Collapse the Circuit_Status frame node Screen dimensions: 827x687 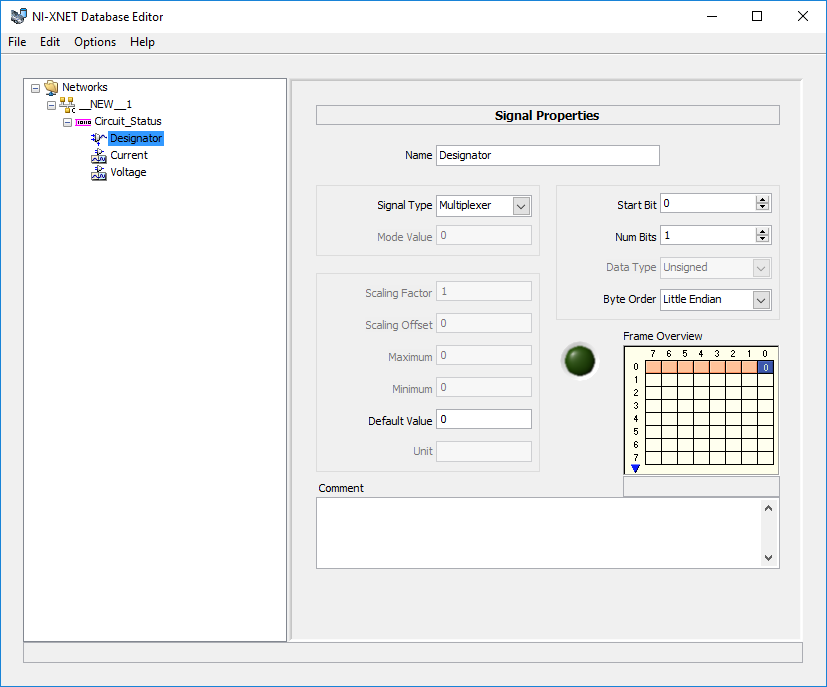pos(68,122)
